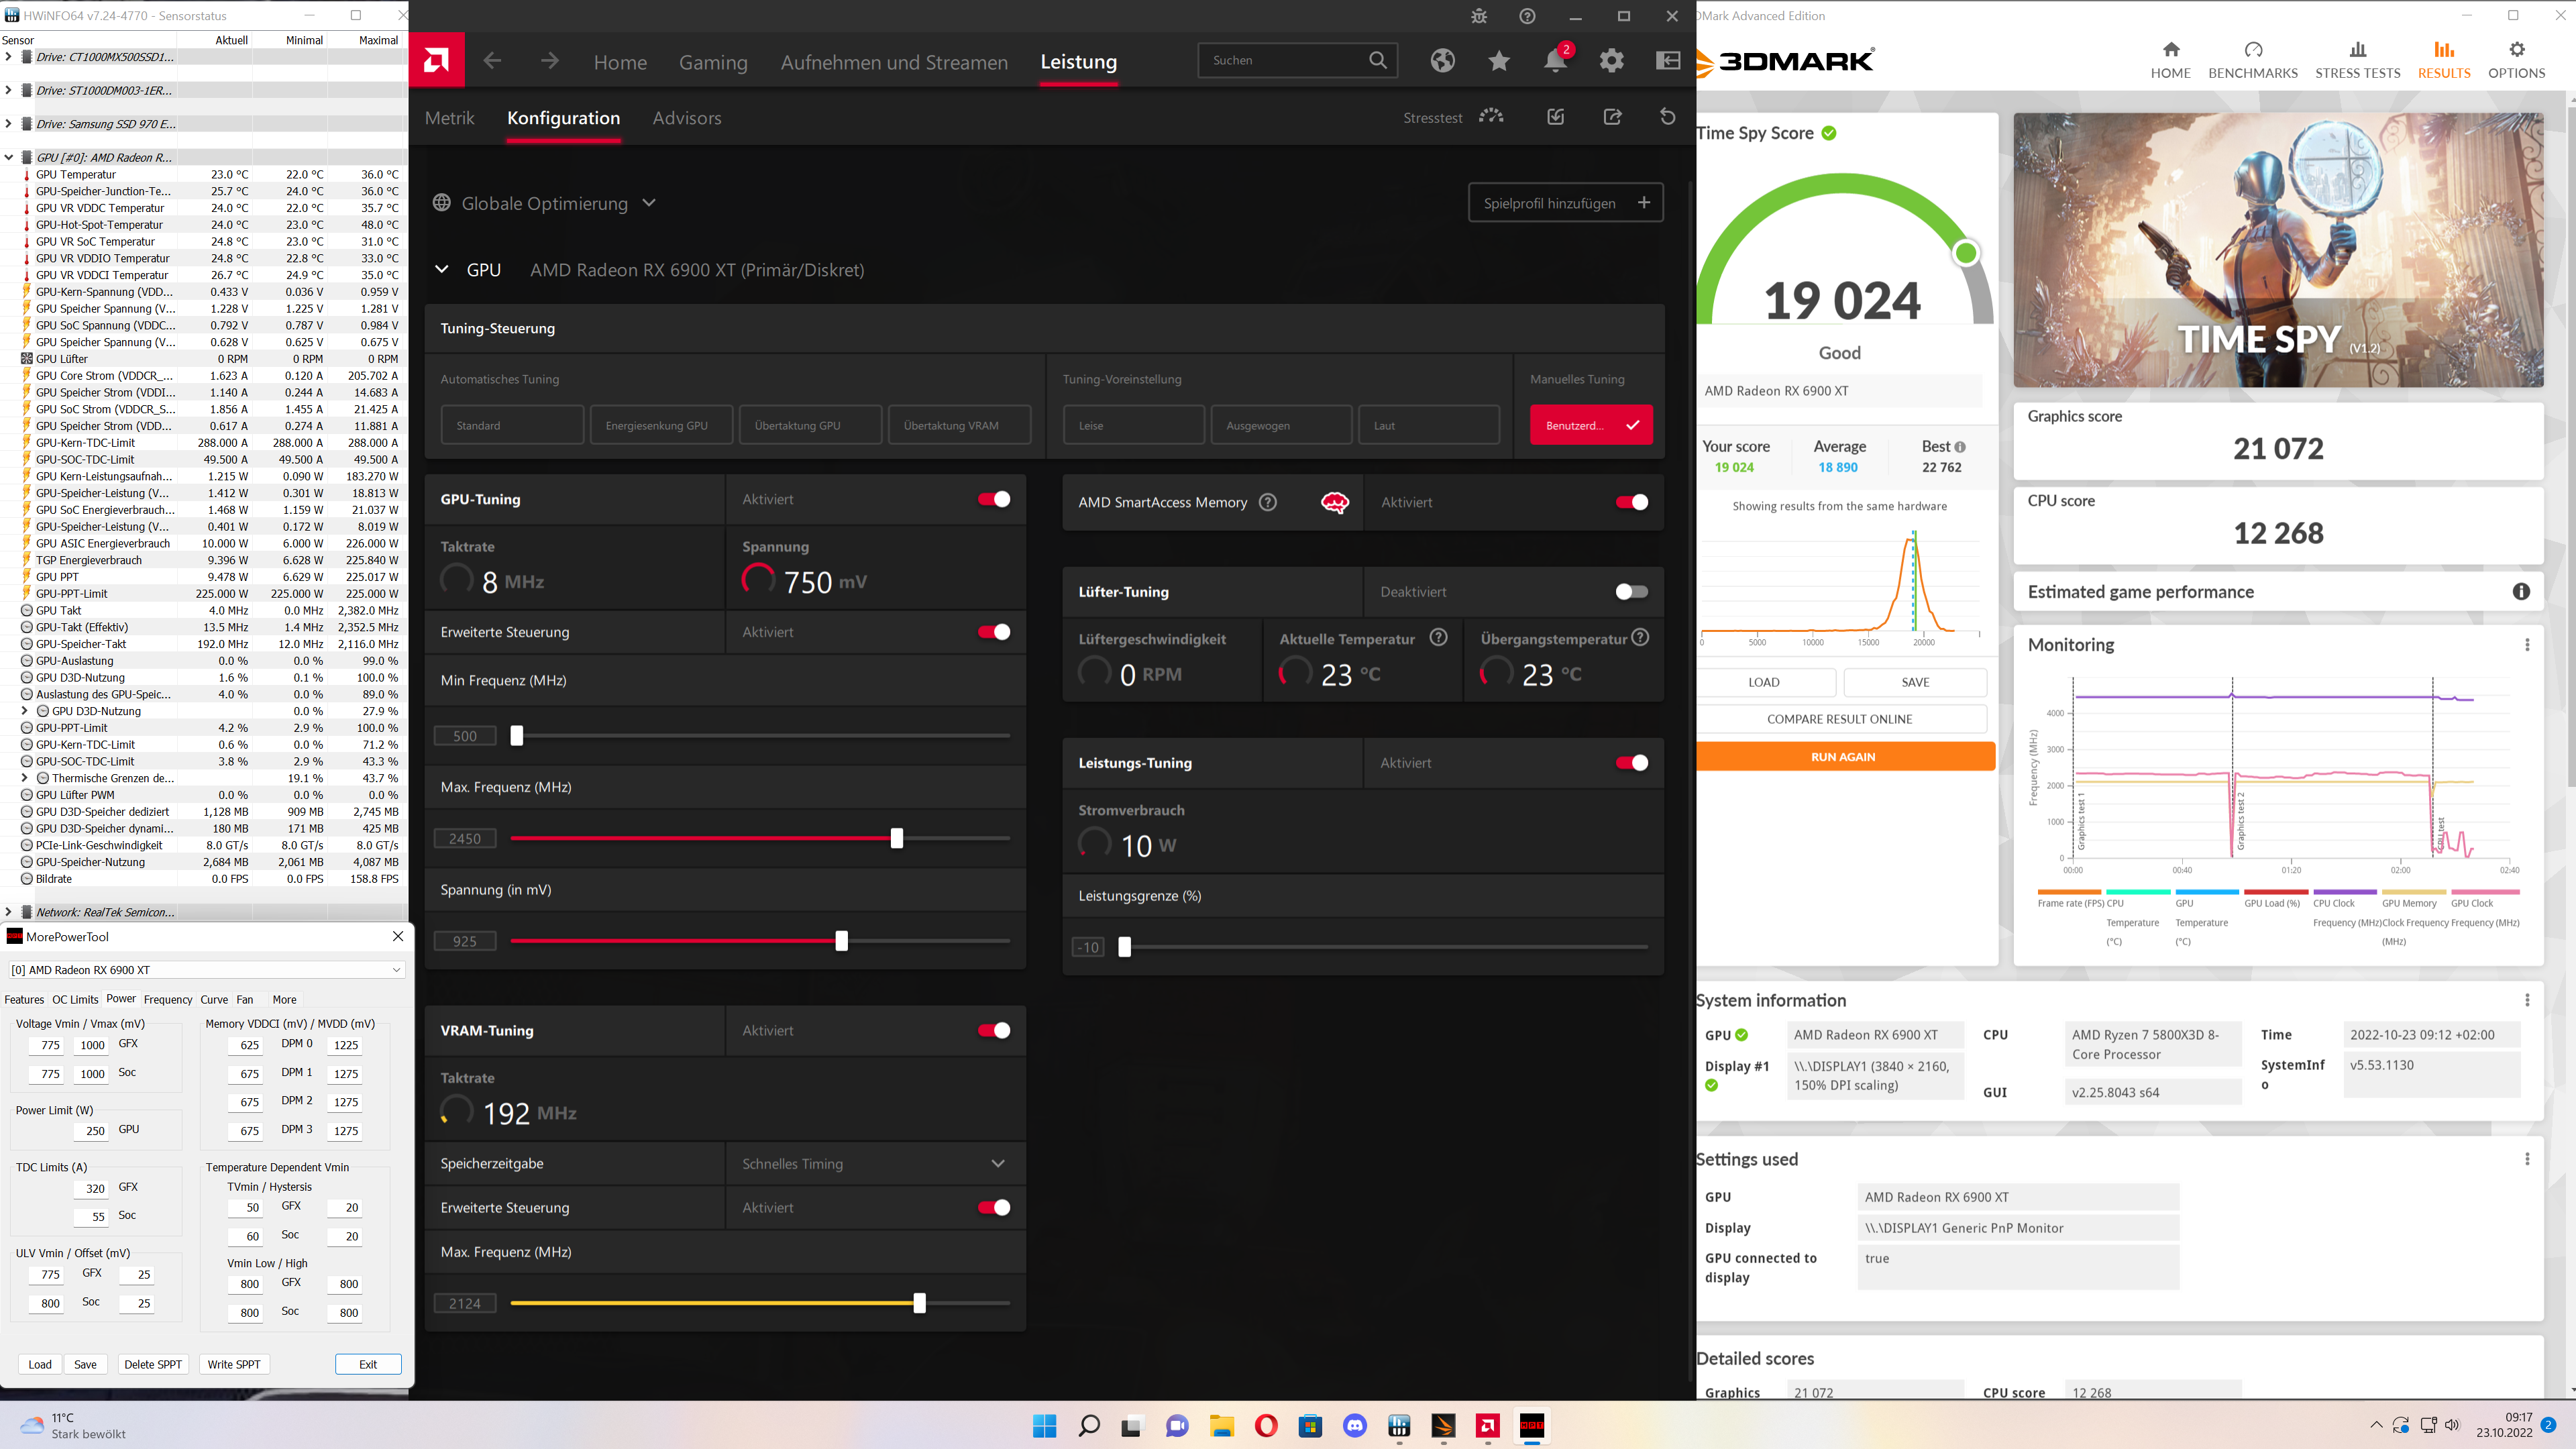This screenshot has width=2576, height=1449.
Task: Click the Write SPPT button
Action: coord(233,1364)
